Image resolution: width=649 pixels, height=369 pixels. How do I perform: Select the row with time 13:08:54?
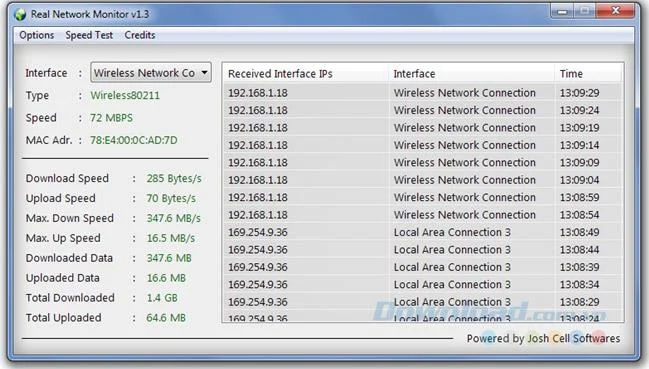tap(423, 215)
